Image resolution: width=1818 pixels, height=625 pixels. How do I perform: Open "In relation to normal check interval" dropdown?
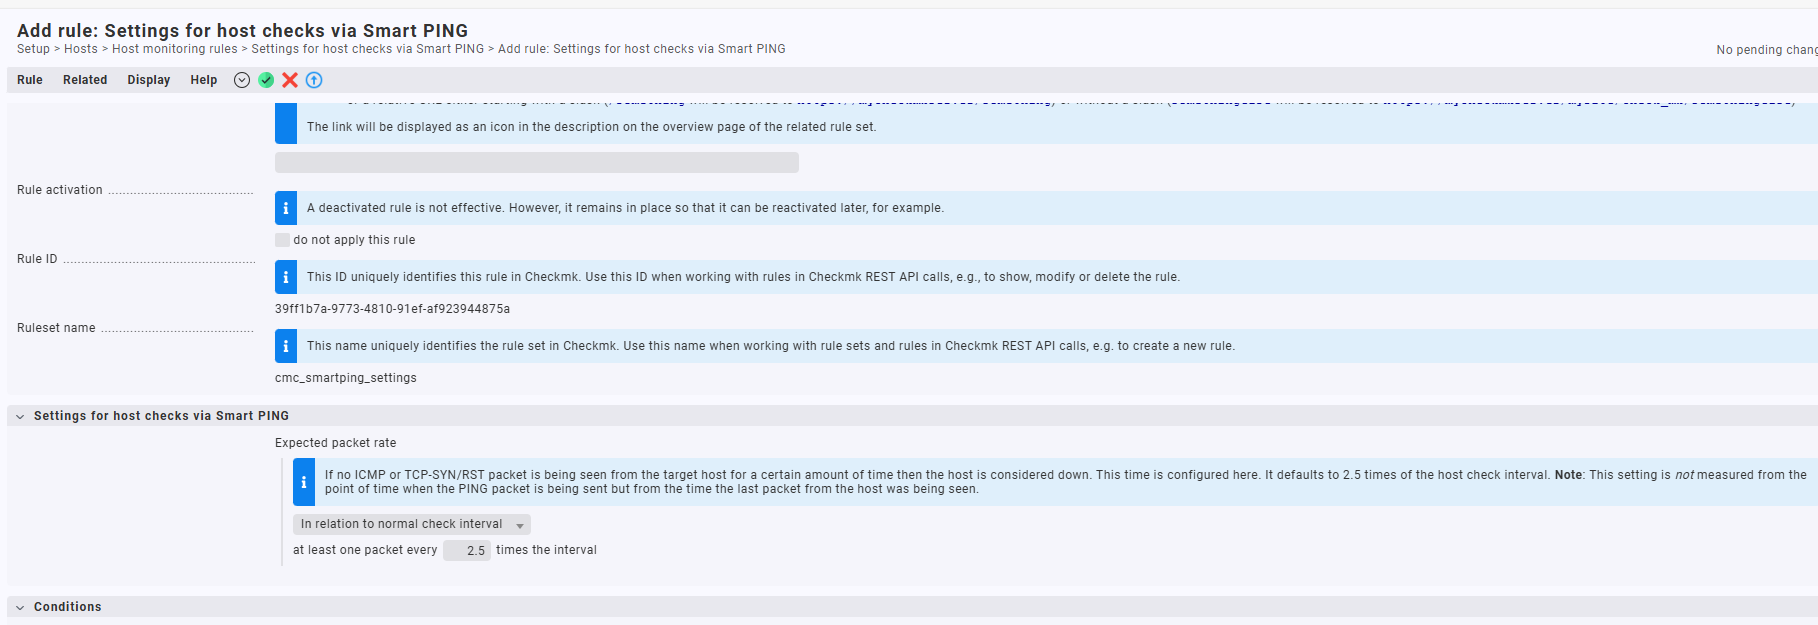pos(411,524)
